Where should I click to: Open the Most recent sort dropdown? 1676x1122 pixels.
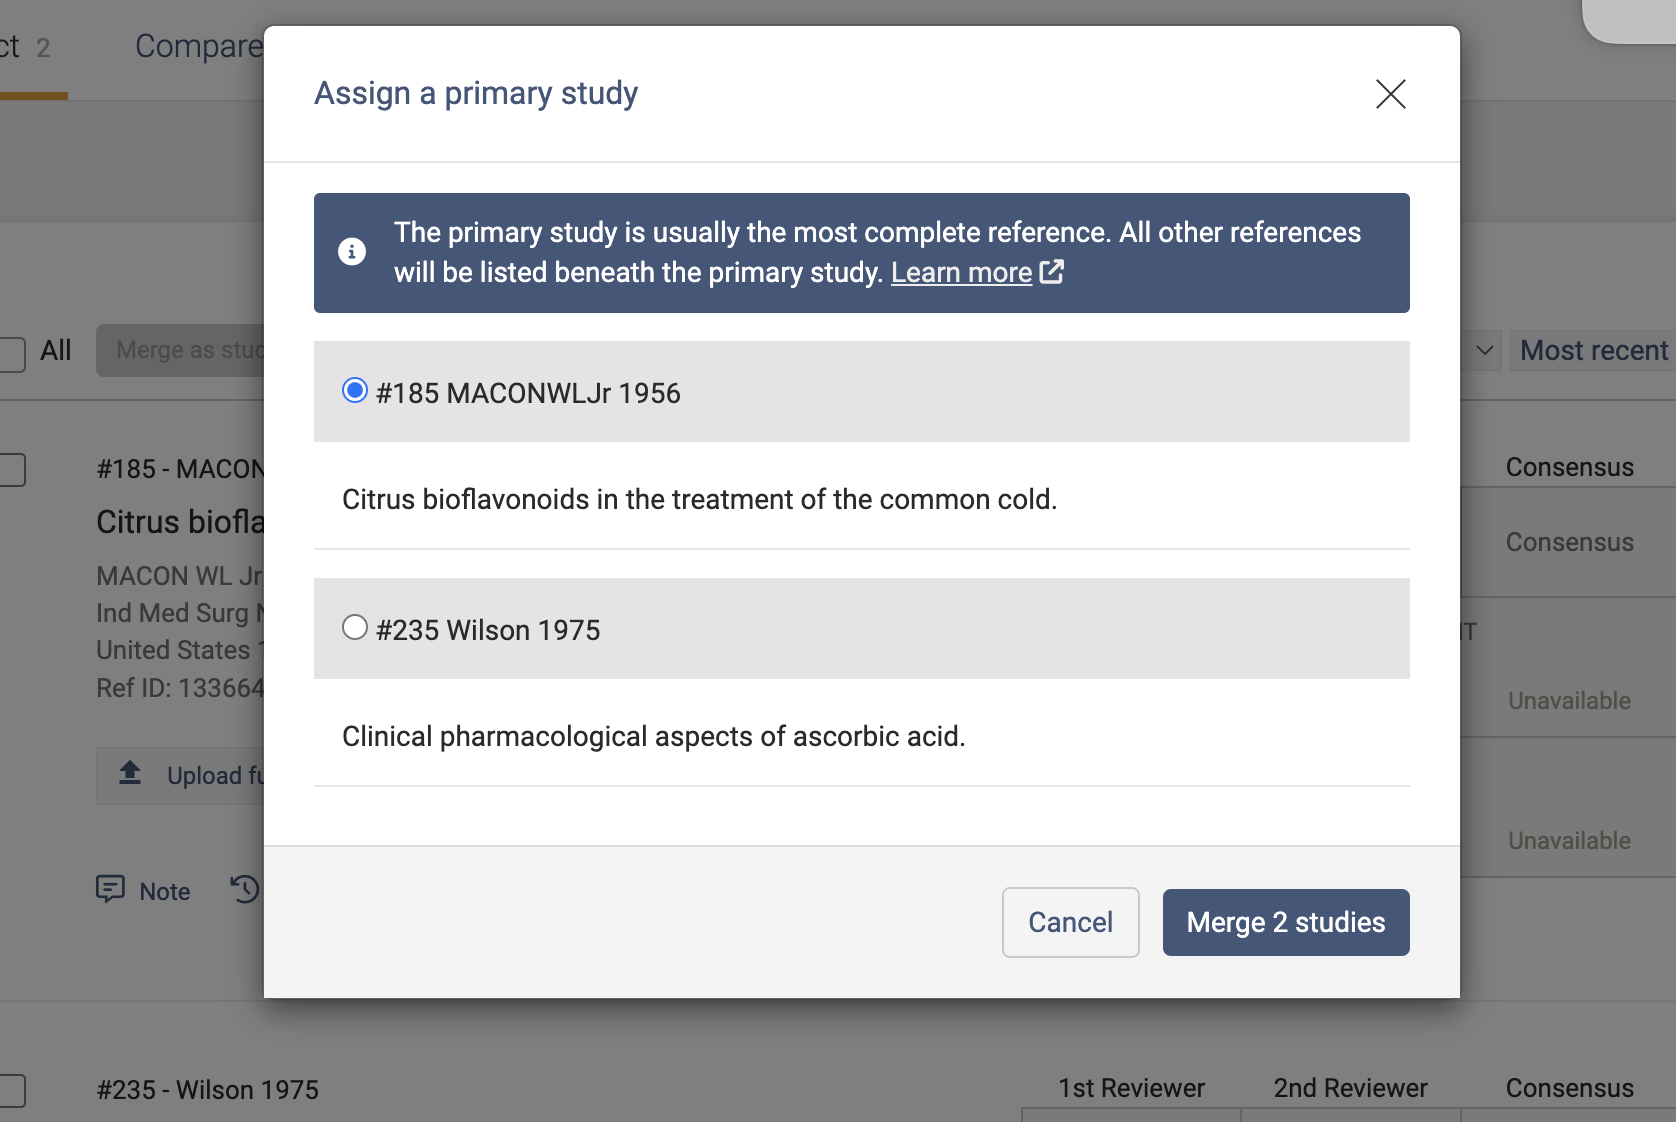coord(1593,350)
